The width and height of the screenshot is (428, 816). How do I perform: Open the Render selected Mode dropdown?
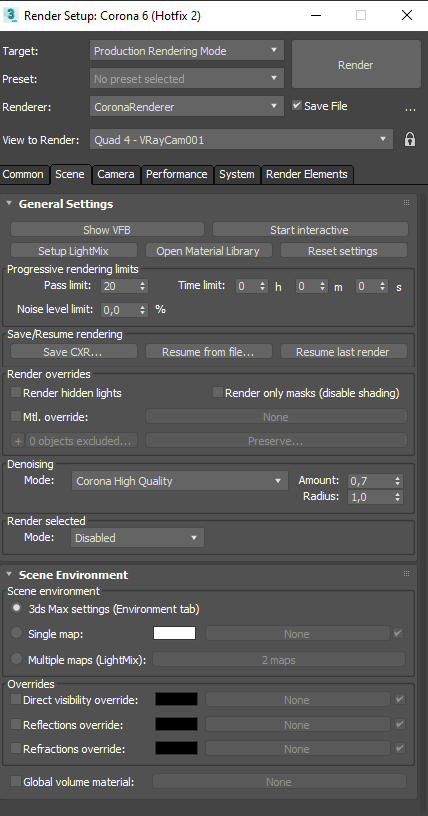137,538
